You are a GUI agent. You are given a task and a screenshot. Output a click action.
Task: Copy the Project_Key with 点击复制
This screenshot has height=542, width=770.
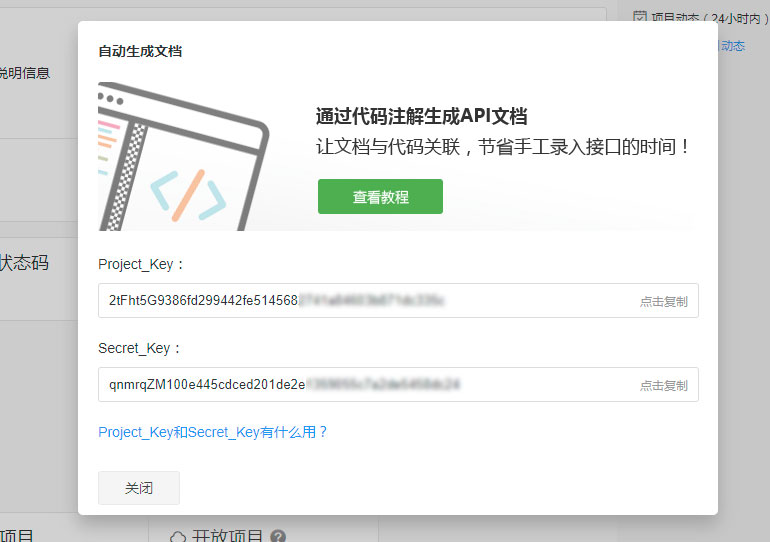(x=663, y=301)
